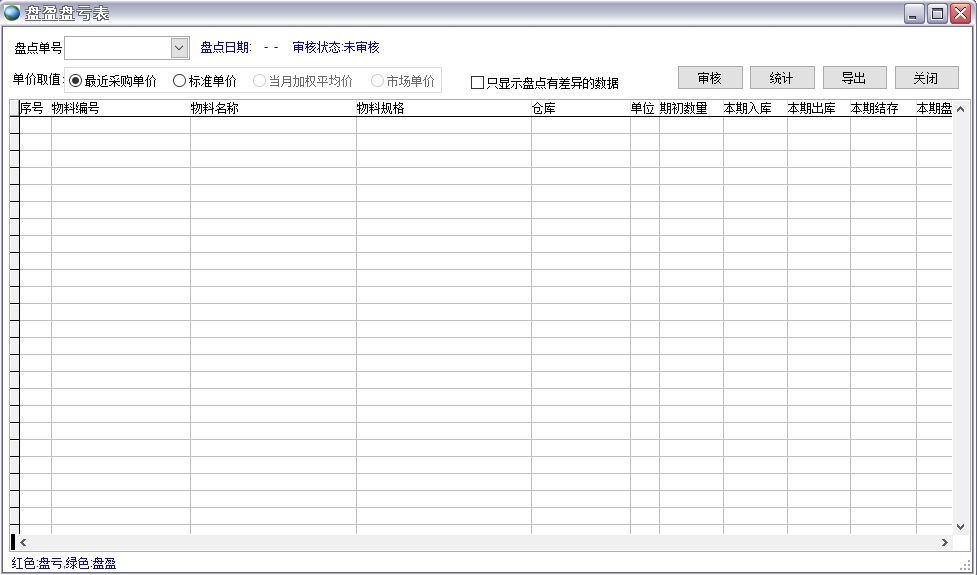Image resolution: width=977 pixels, height=575 pixels.
Task: Click the 审核 button
Action: coord(710,78)
